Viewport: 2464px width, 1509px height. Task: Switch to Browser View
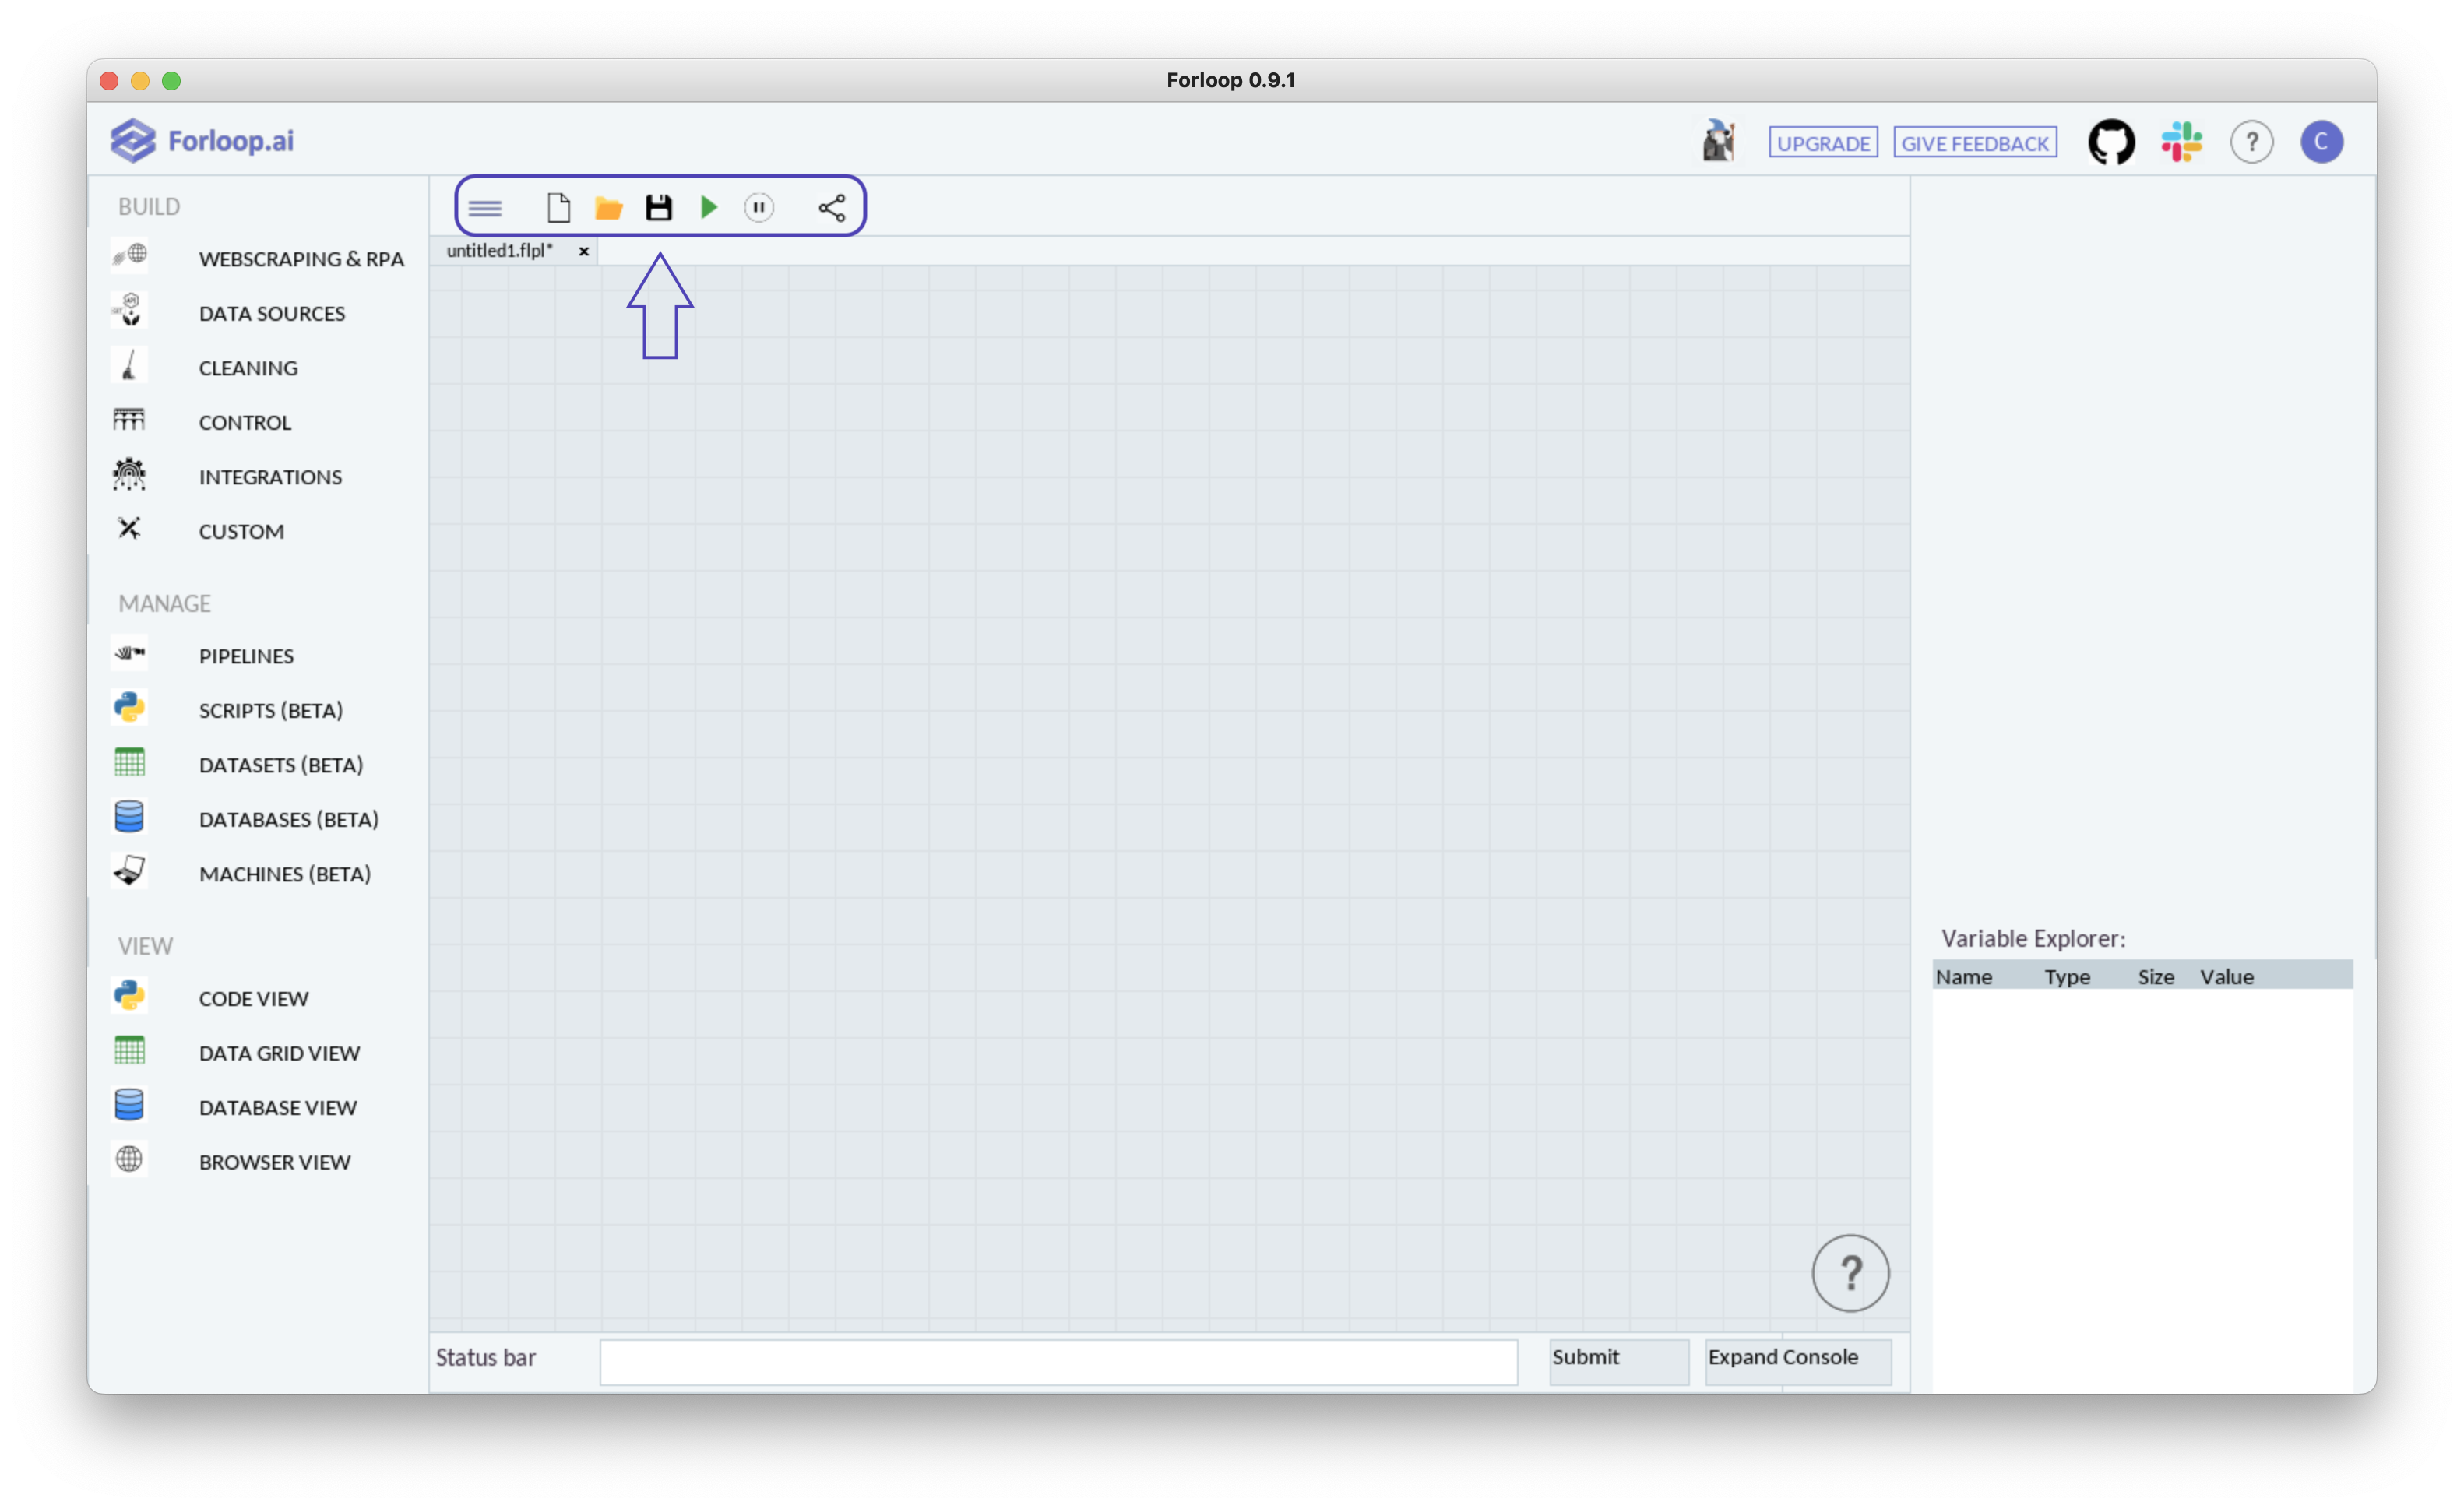pyautogui.click(x=275, y=1162)
